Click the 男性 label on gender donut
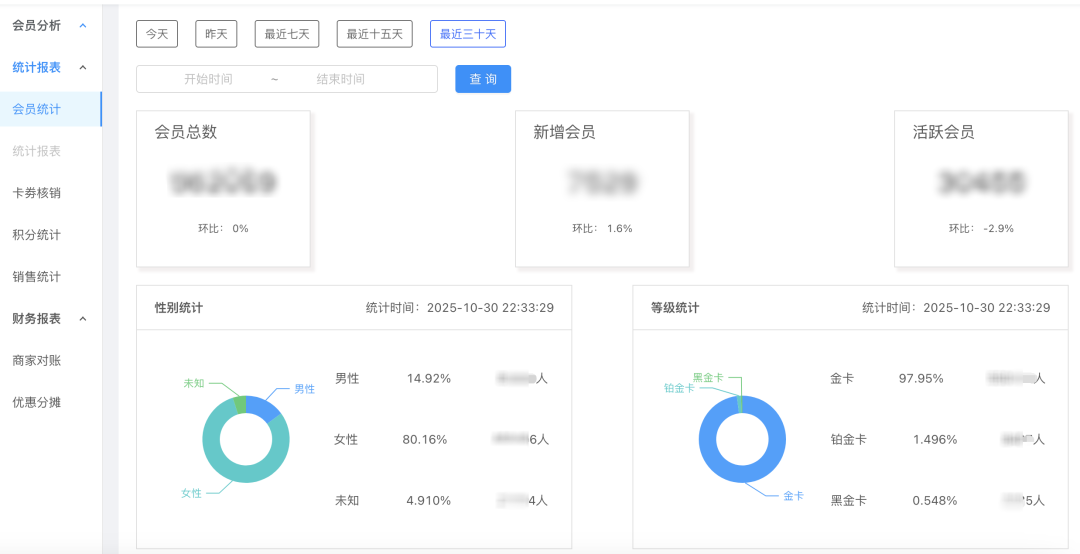 tap(304, 389)
